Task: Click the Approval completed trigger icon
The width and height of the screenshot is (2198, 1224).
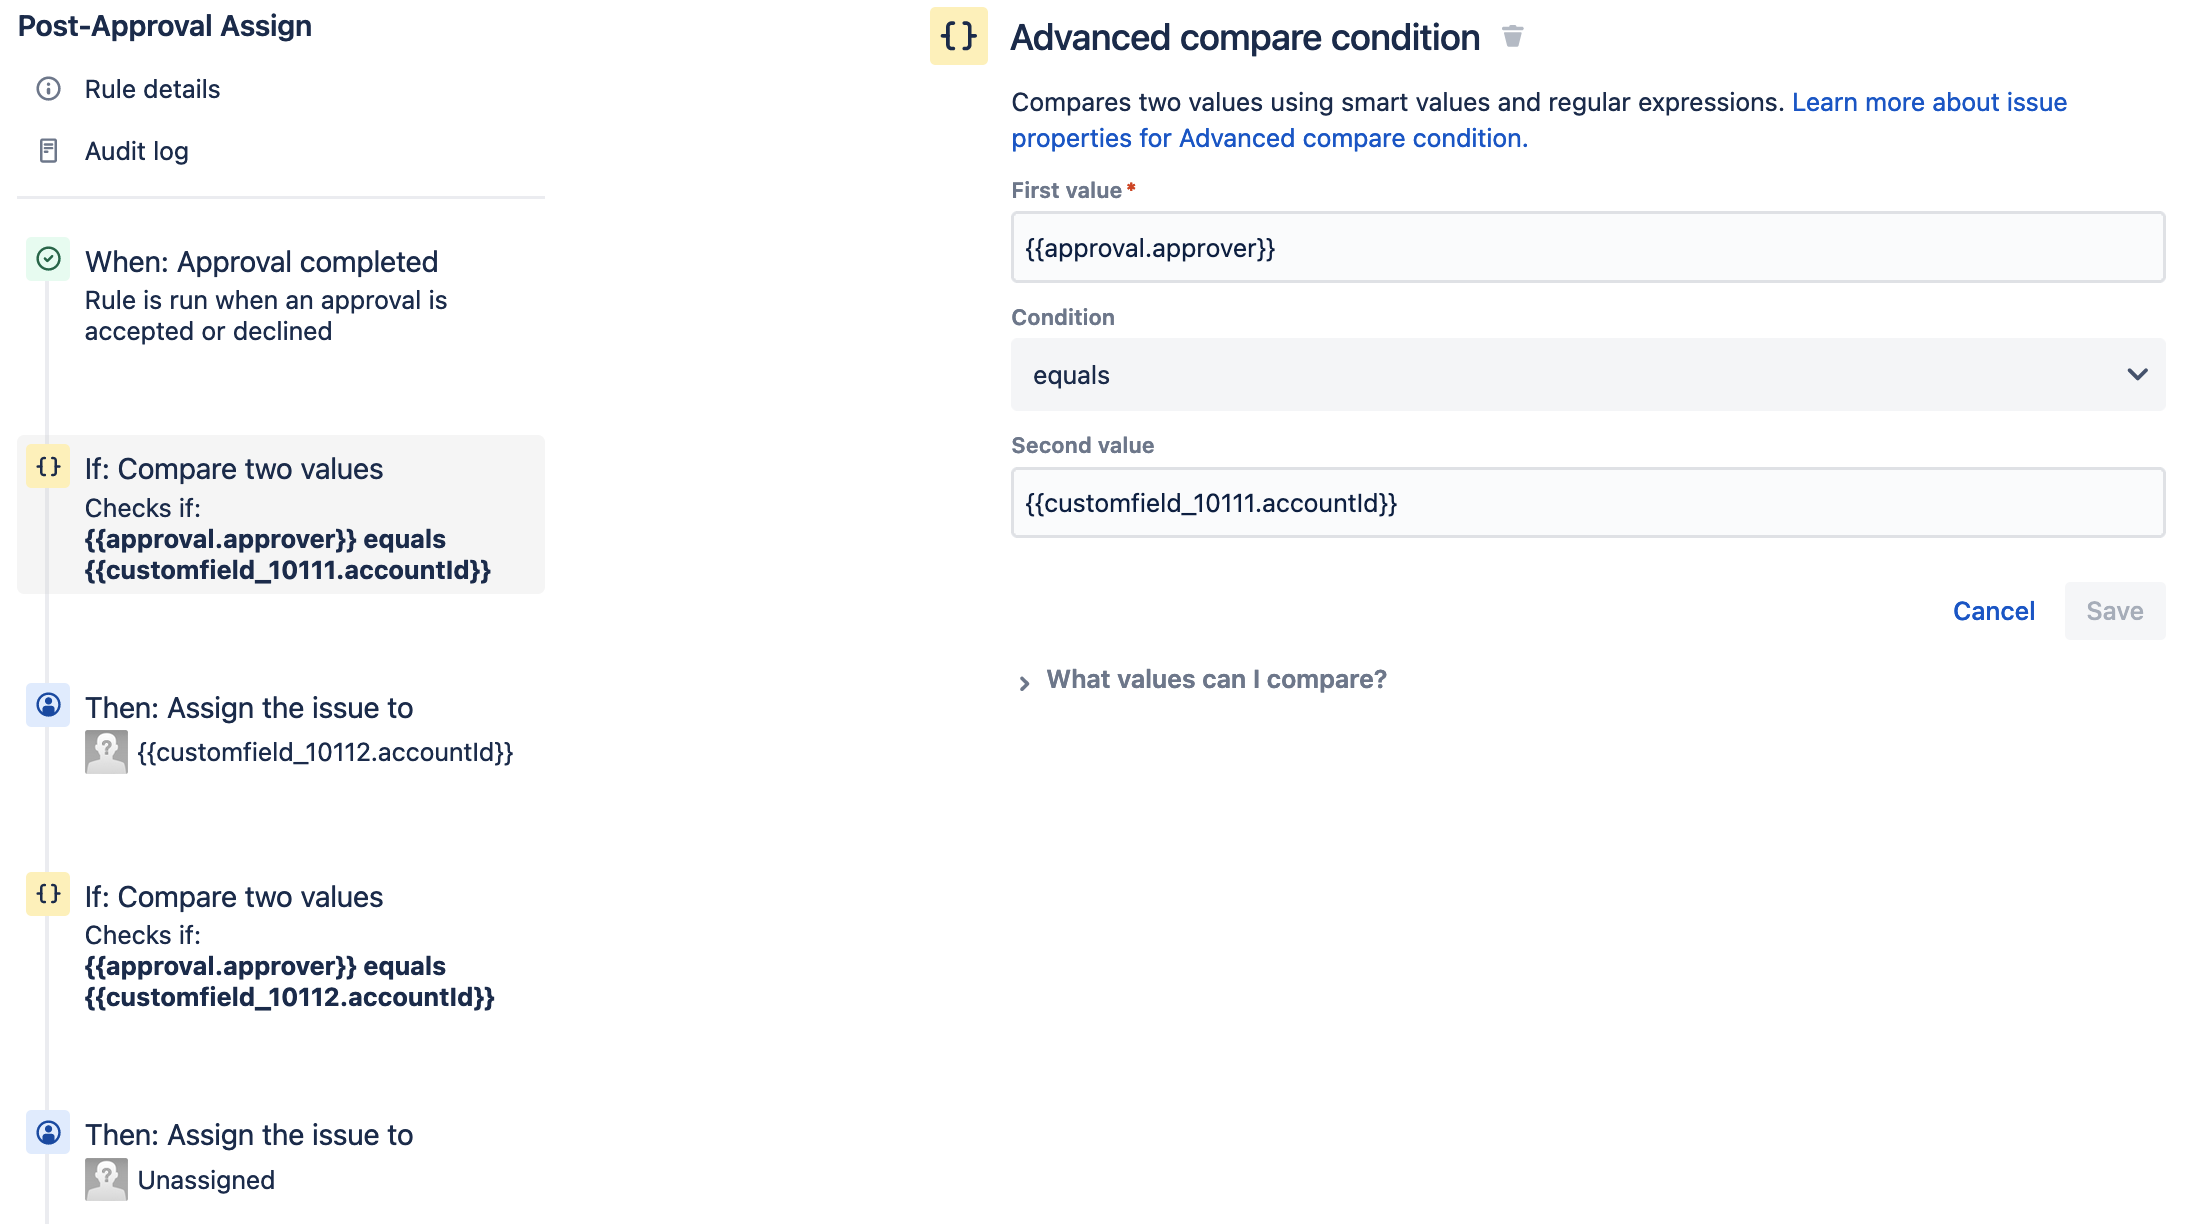Action: point(48,260)
